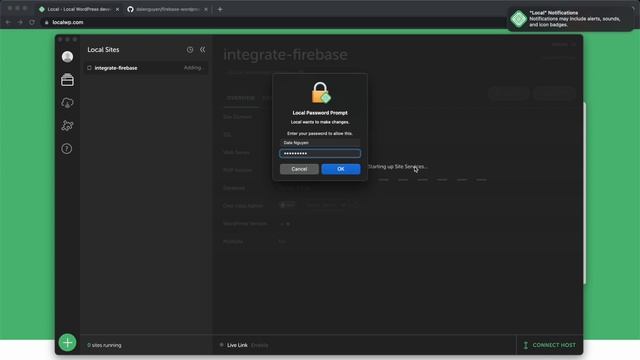The image size is (640, 360).
Task: Click the Dale Nguyen username field
Action: 320,143
